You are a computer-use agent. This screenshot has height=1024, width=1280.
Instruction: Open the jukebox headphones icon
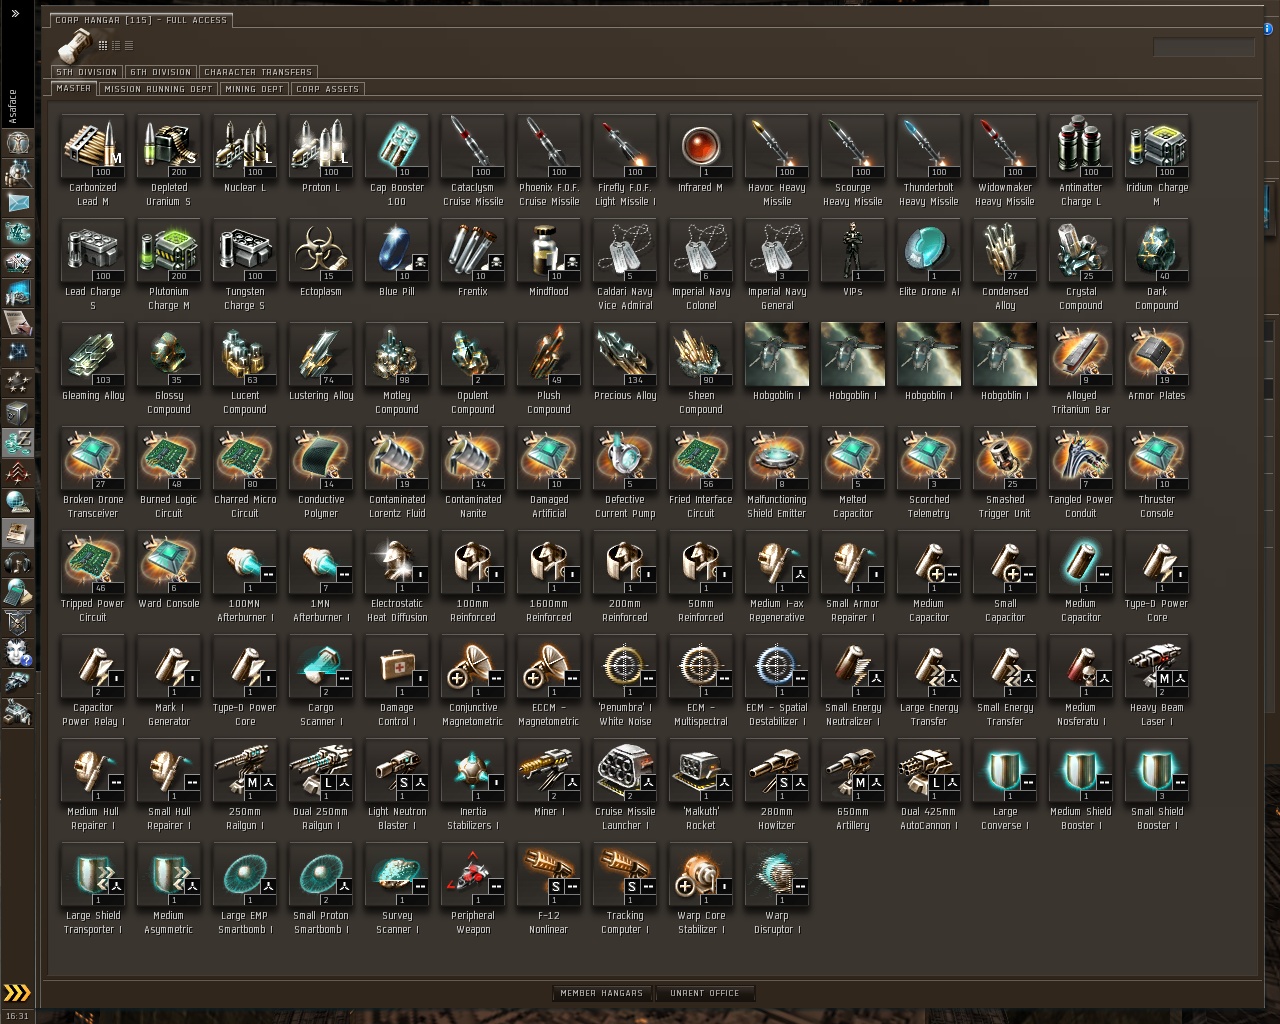click(x=17, y=563)
